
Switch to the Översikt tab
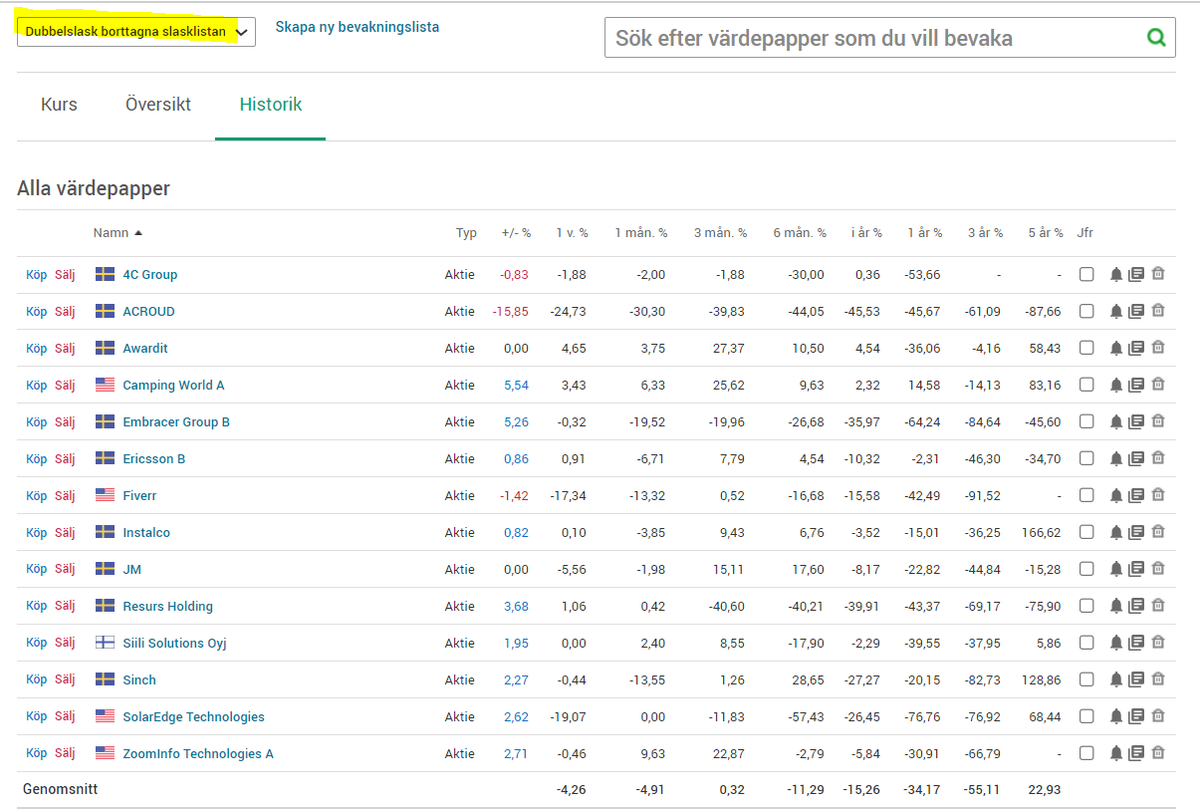click(158, 105)
